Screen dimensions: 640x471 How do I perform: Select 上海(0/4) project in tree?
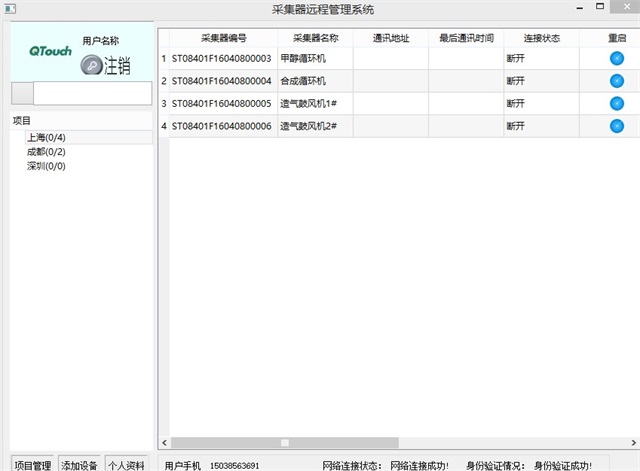(x=46, y=138)
